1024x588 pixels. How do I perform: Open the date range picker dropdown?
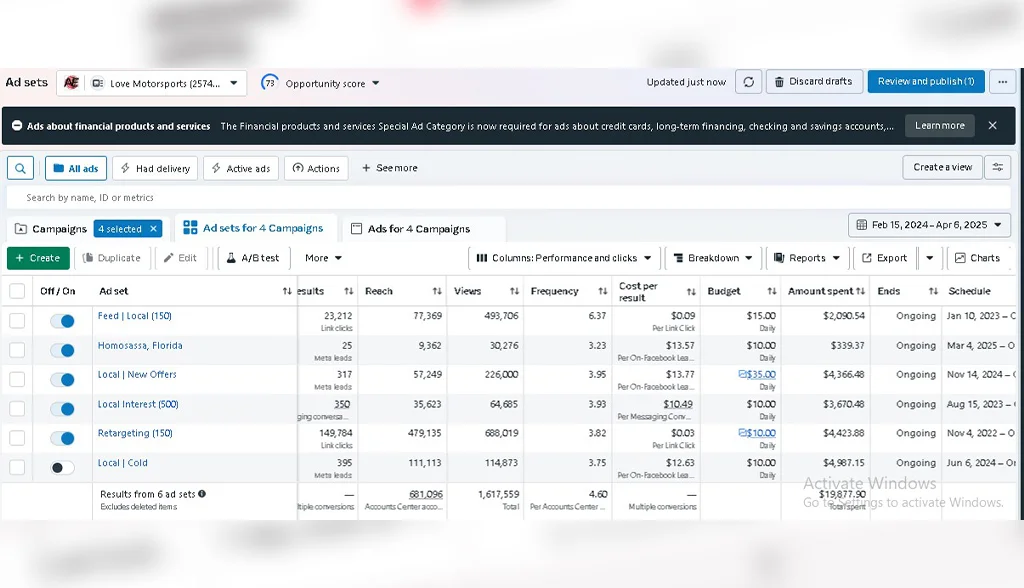pyautogui.click(x=929, y=225)
